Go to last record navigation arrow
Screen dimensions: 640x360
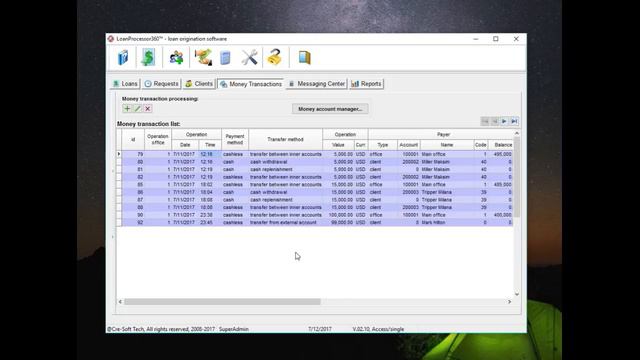point(514,121)
